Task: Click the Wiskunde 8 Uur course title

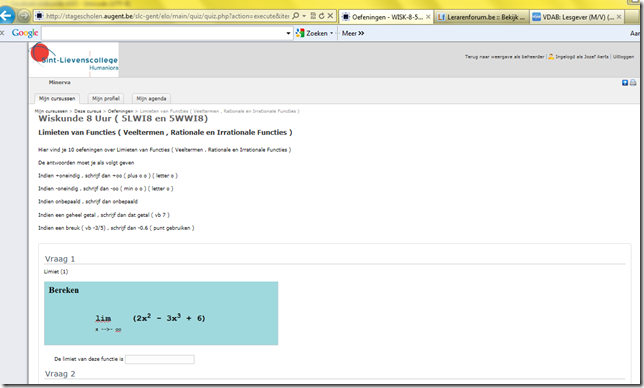Action: point(123,119)
